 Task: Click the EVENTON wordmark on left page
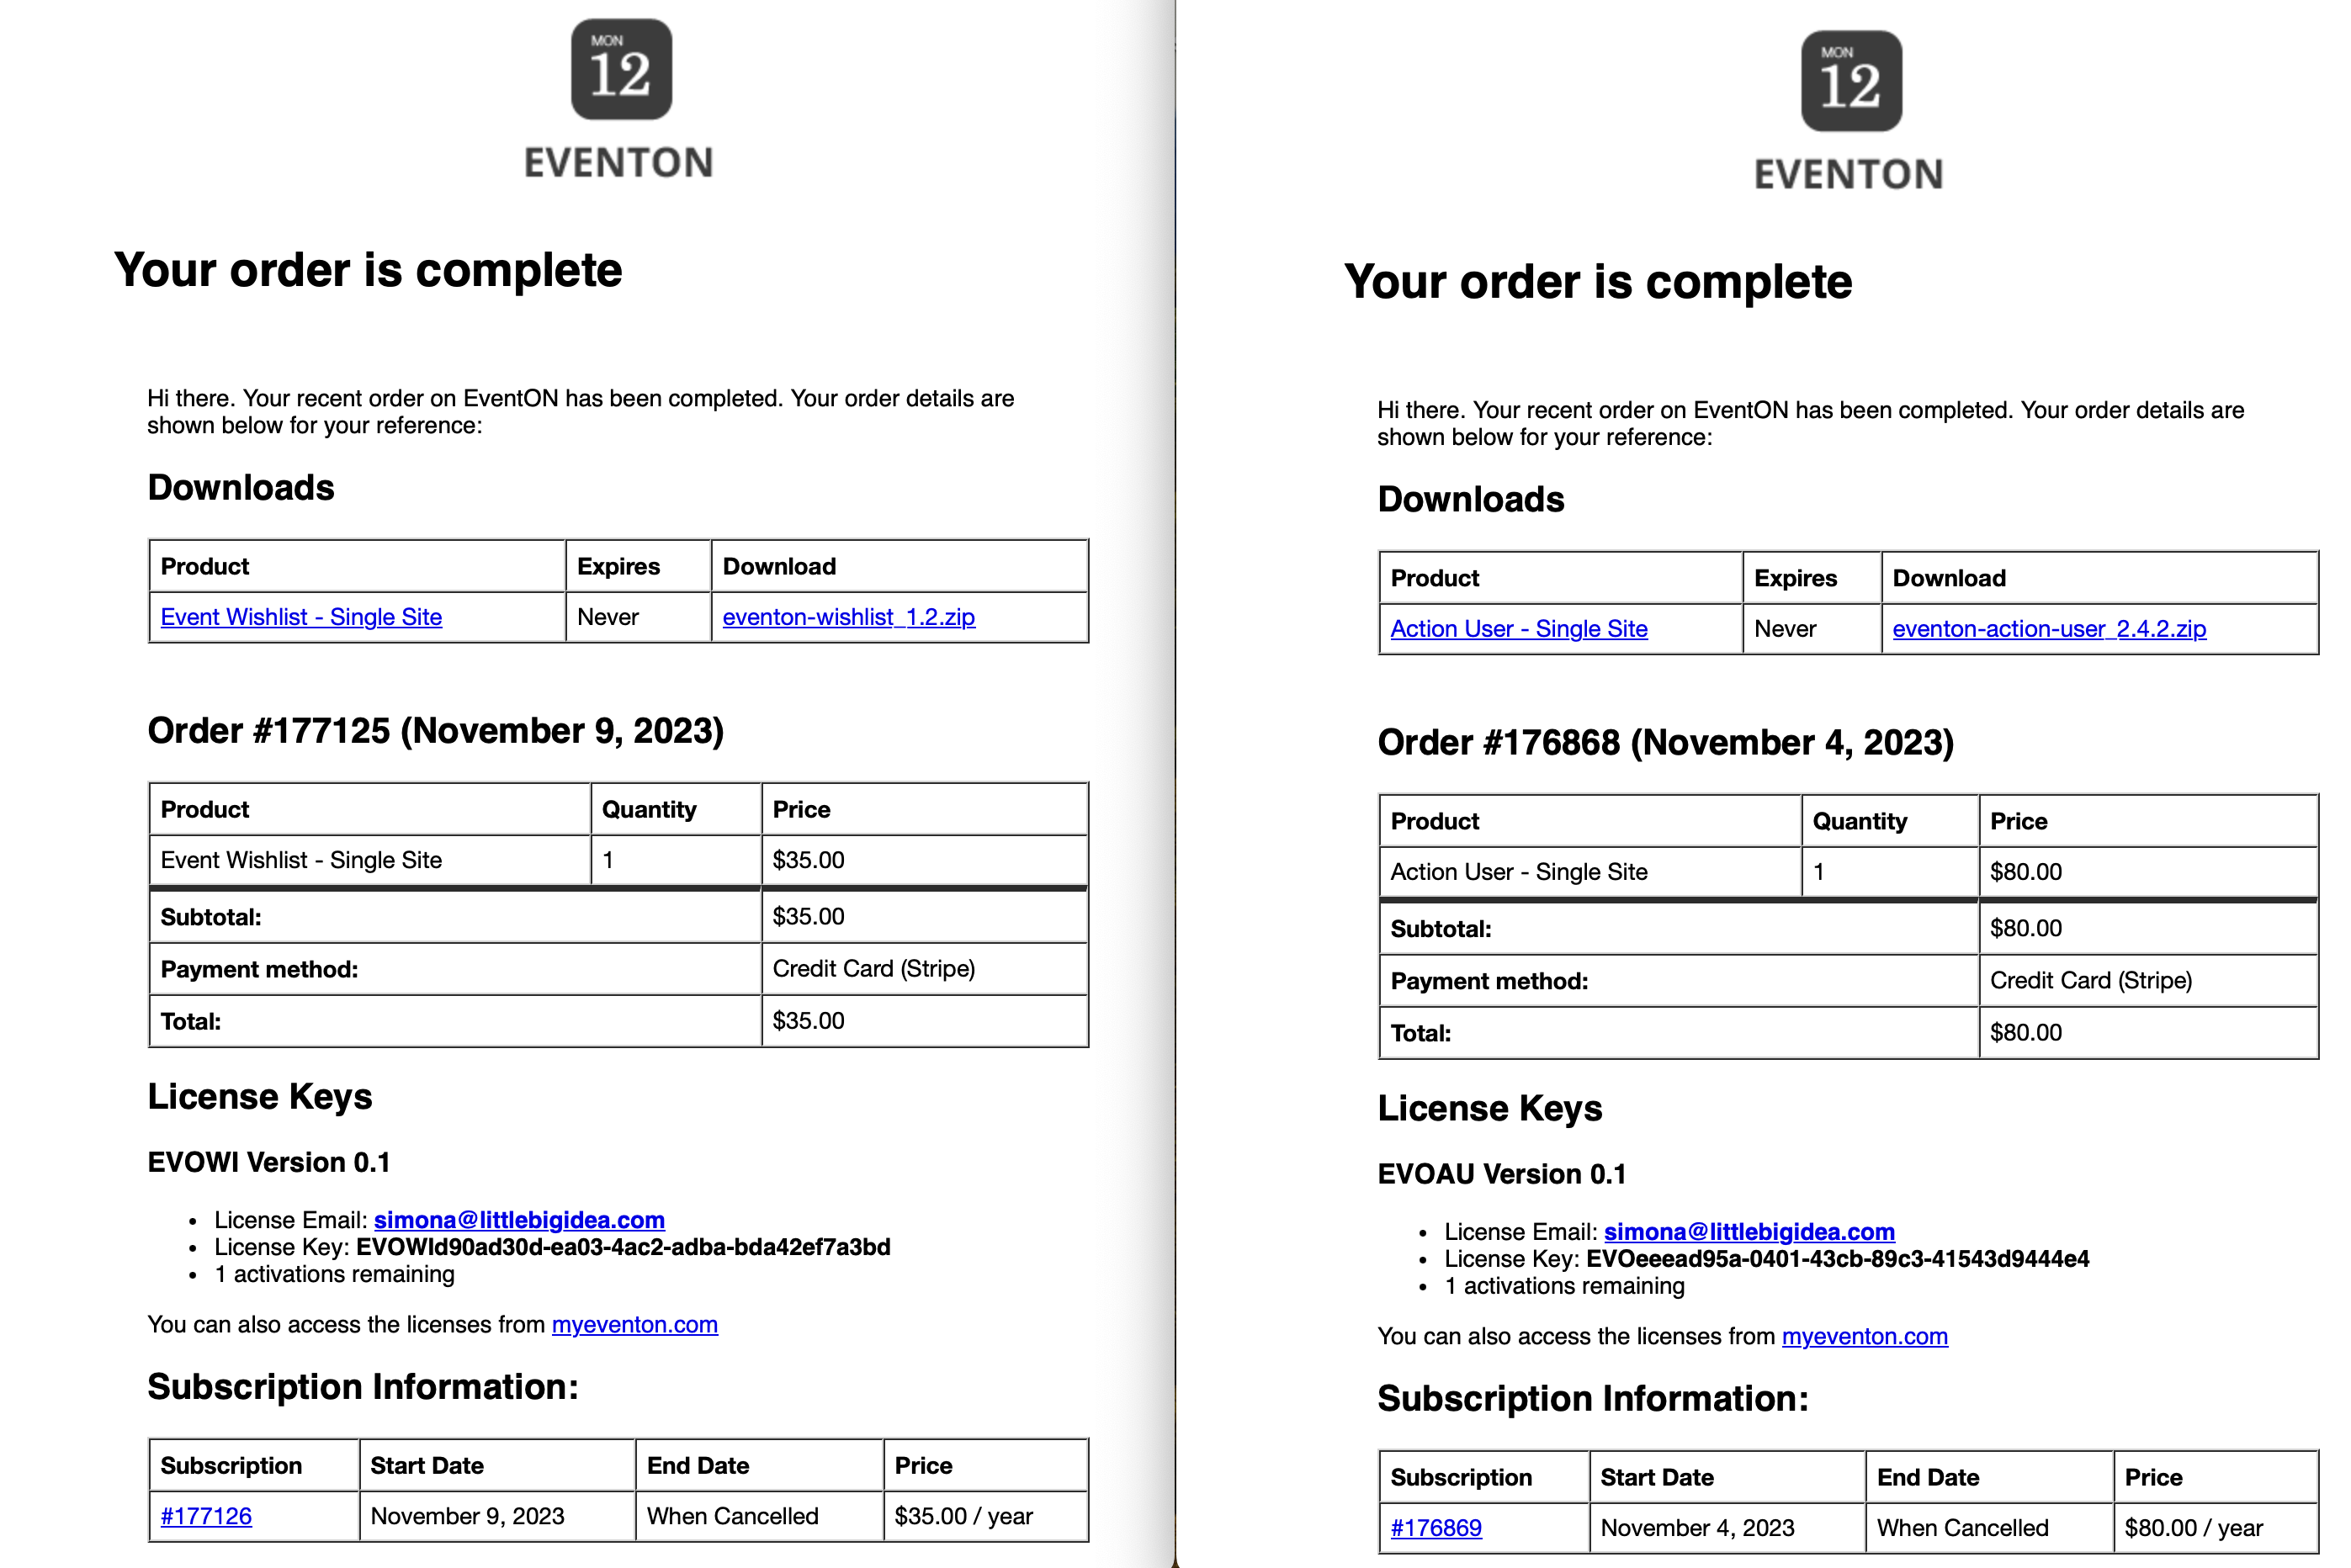click(619, 163)
